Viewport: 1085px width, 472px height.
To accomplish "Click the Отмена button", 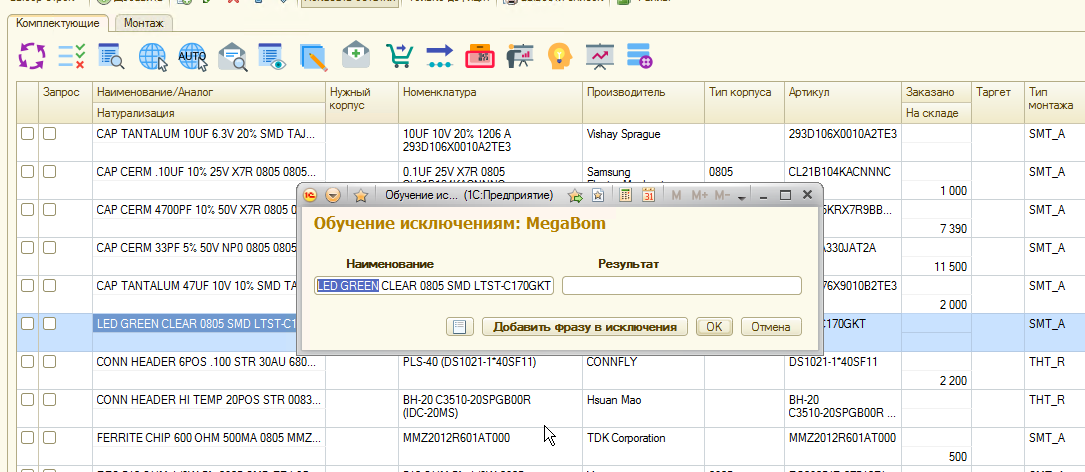I will [770, 327].
